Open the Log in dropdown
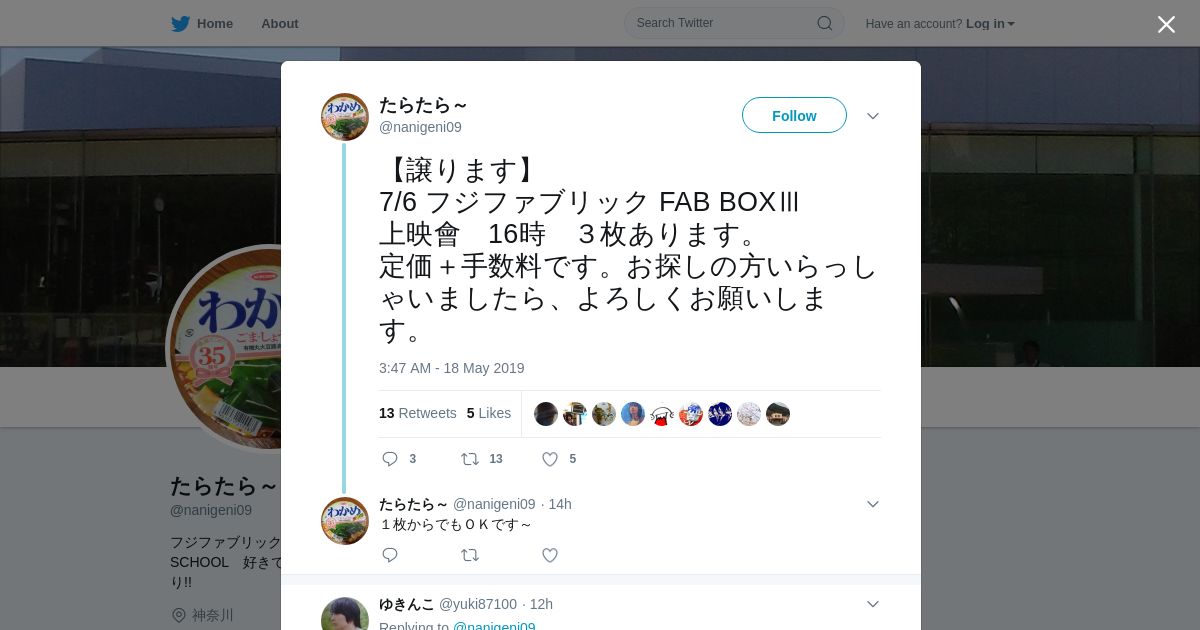 click(990, 24)
